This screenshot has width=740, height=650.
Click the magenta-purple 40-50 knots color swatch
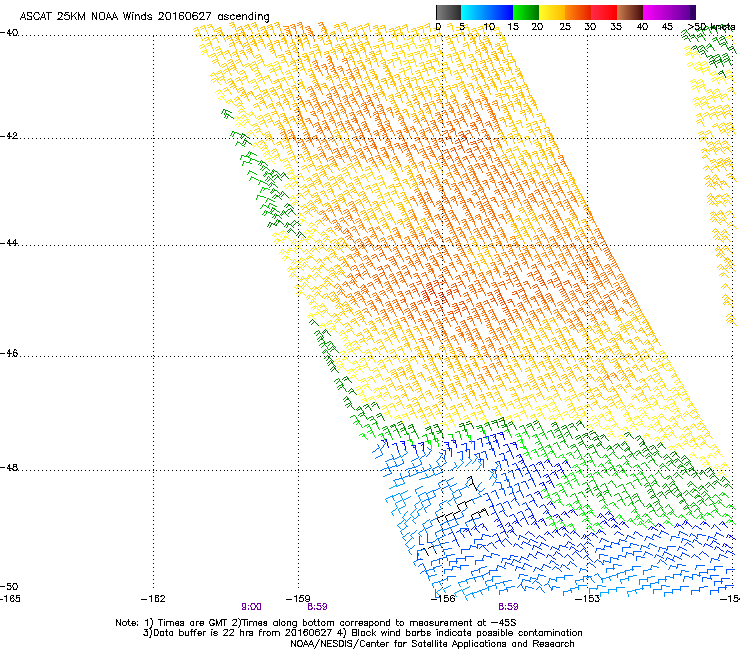coord(669,12)
